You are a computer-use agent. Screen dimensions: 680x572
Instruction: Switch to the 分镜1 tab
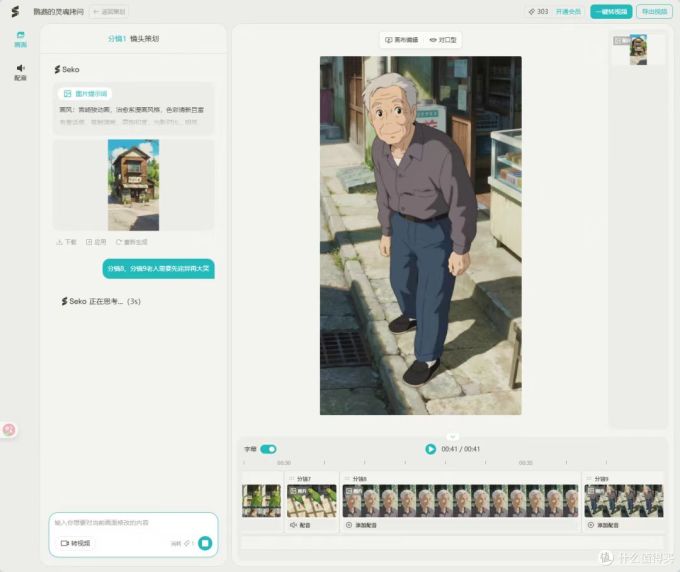tap(117, 39)
